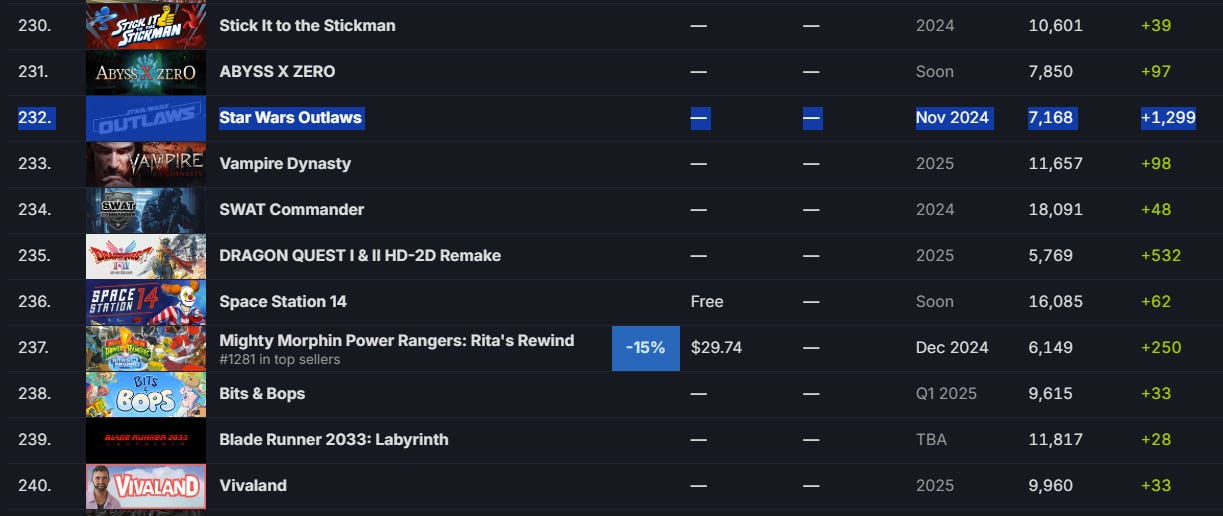Click rank number 240.

tap(35, 486)
